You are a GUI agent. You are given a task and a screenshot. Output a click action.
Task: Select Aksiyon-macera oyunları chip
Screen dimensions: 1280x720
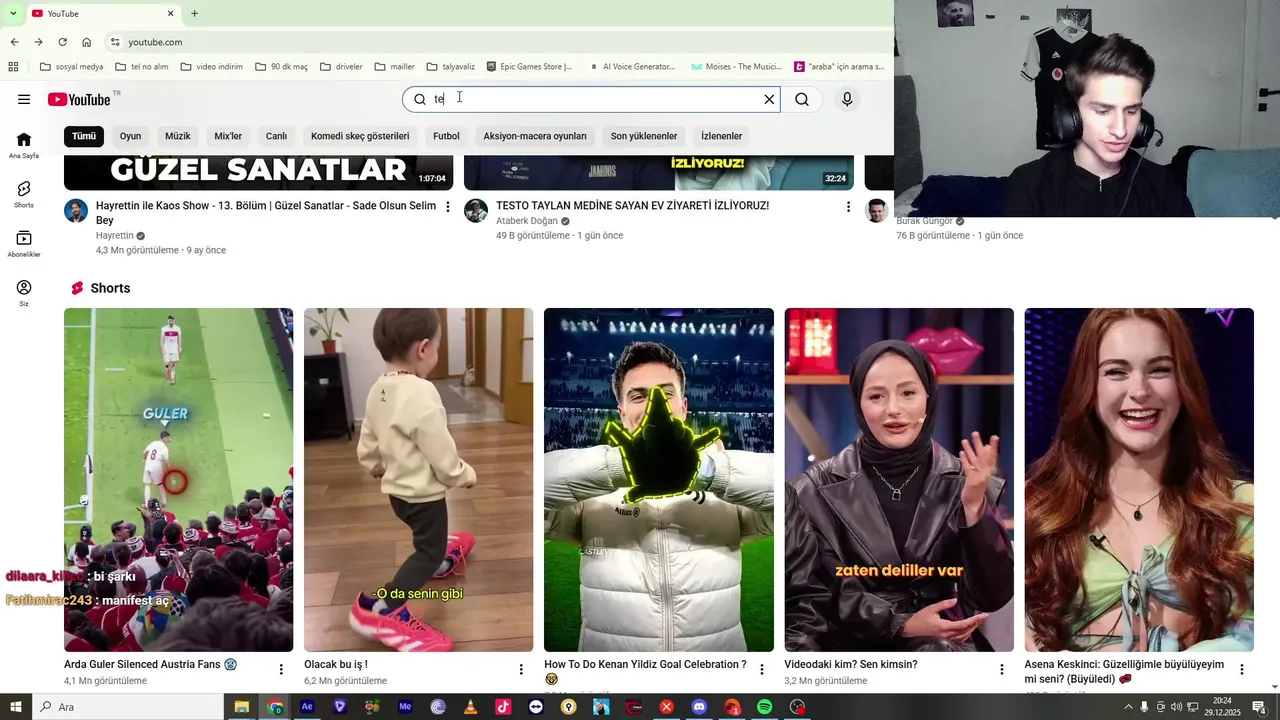(x=535, y=136)
